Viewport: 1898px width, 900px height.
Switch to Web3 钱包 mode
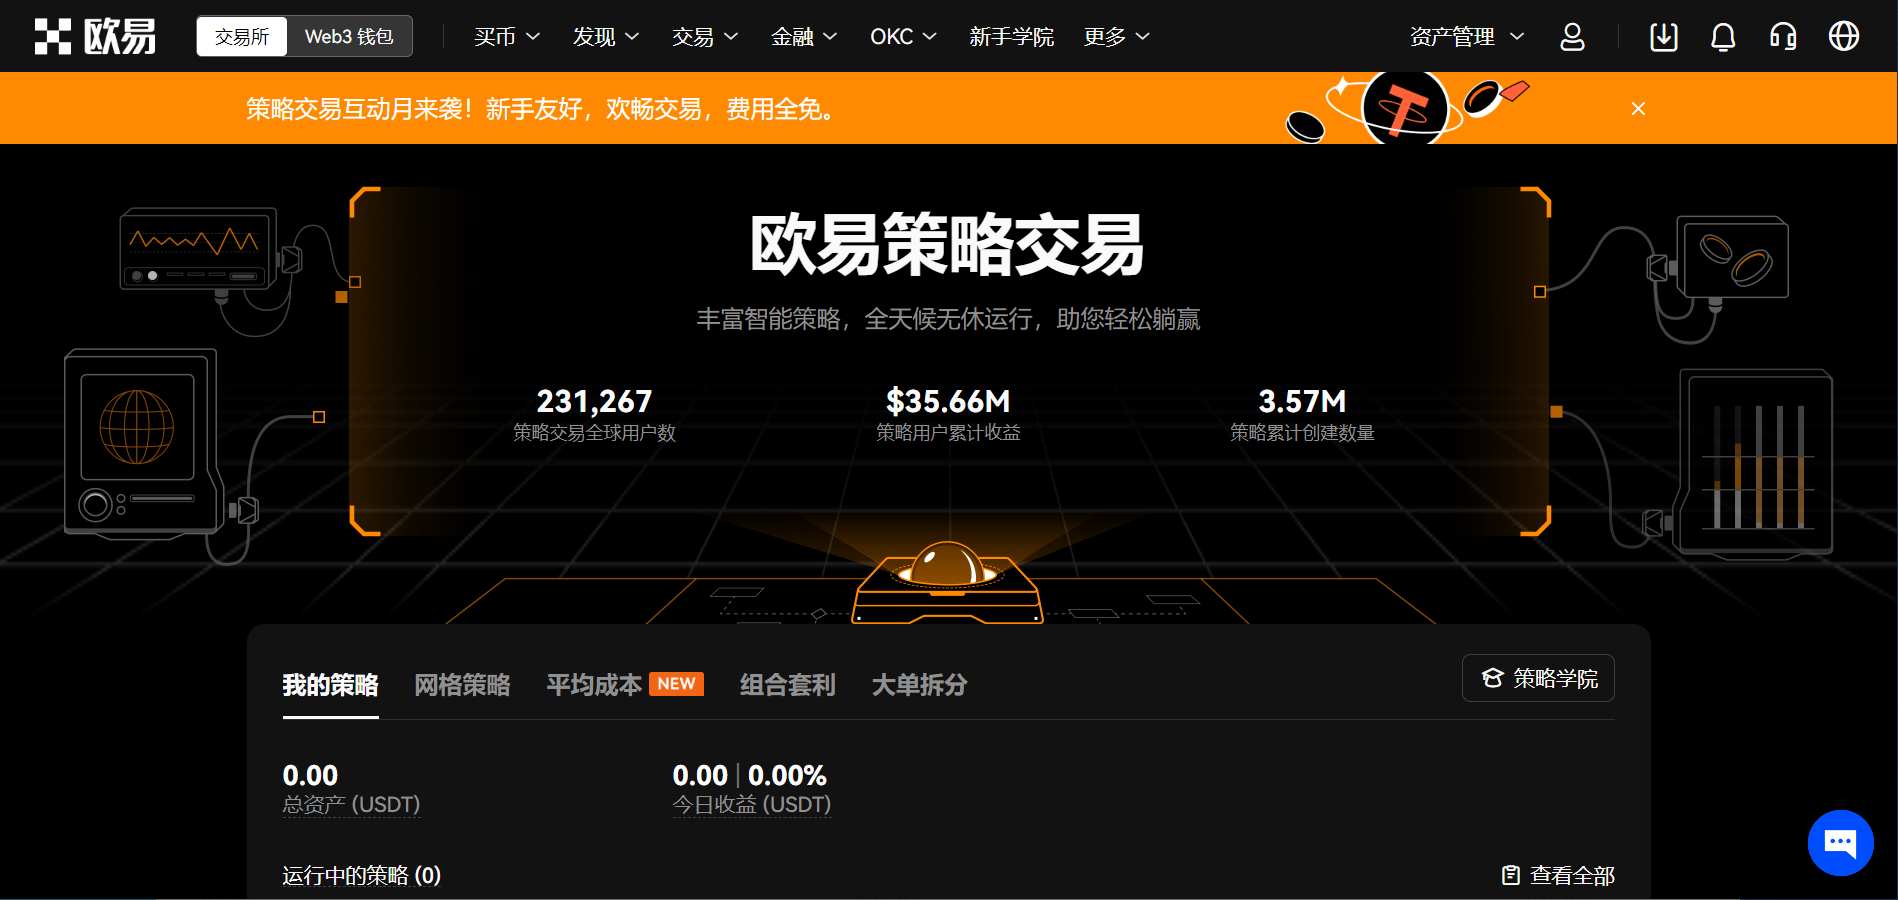click(x=349, y=36)
